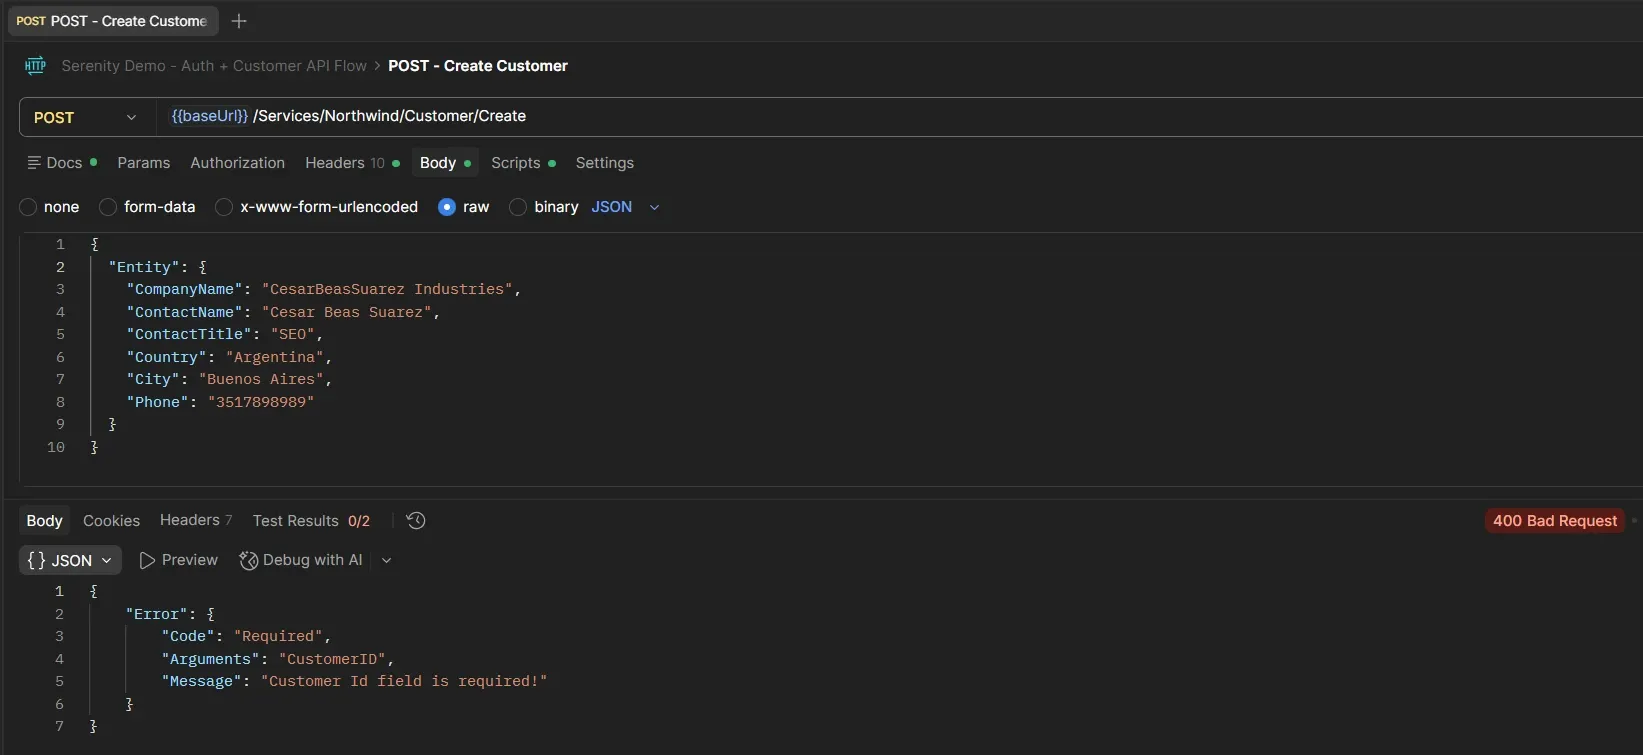Open a new request tab with plus icon

tap(239, 21)
